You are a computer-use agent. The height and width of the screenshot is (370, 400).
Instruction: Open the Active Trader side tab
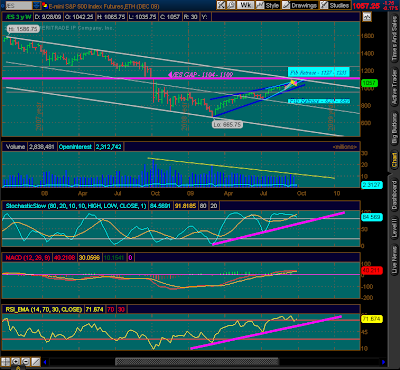click(x=394, y=86)
